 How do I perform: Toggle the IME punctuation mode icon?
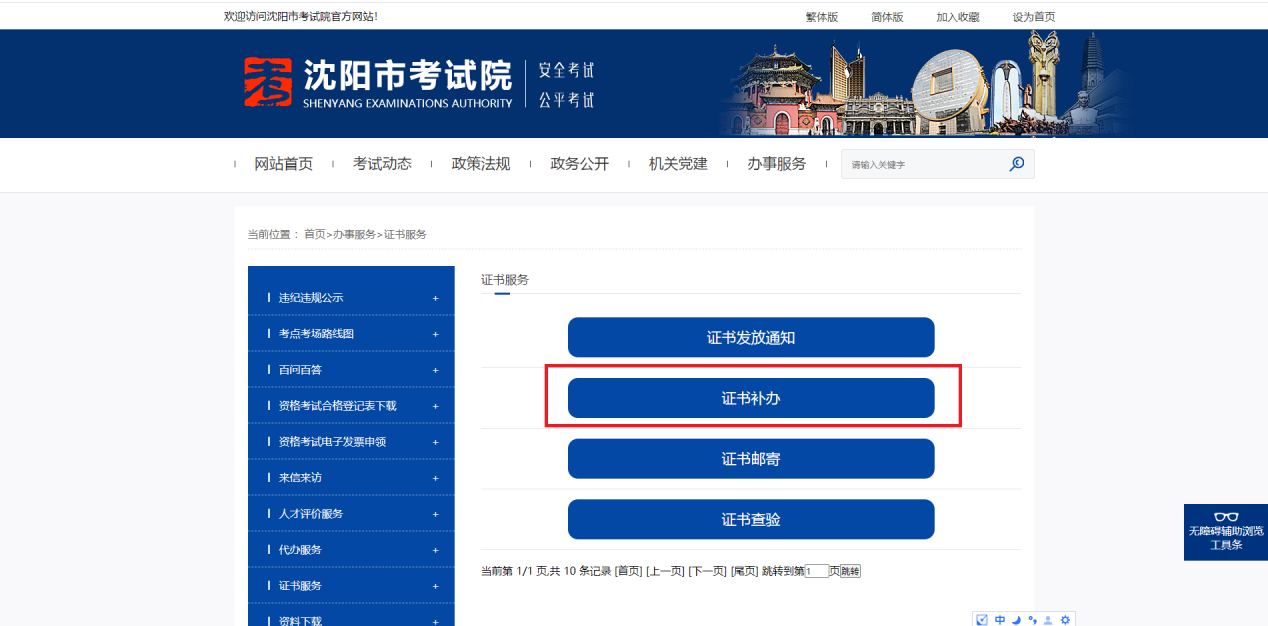[x=1032, y=620]
